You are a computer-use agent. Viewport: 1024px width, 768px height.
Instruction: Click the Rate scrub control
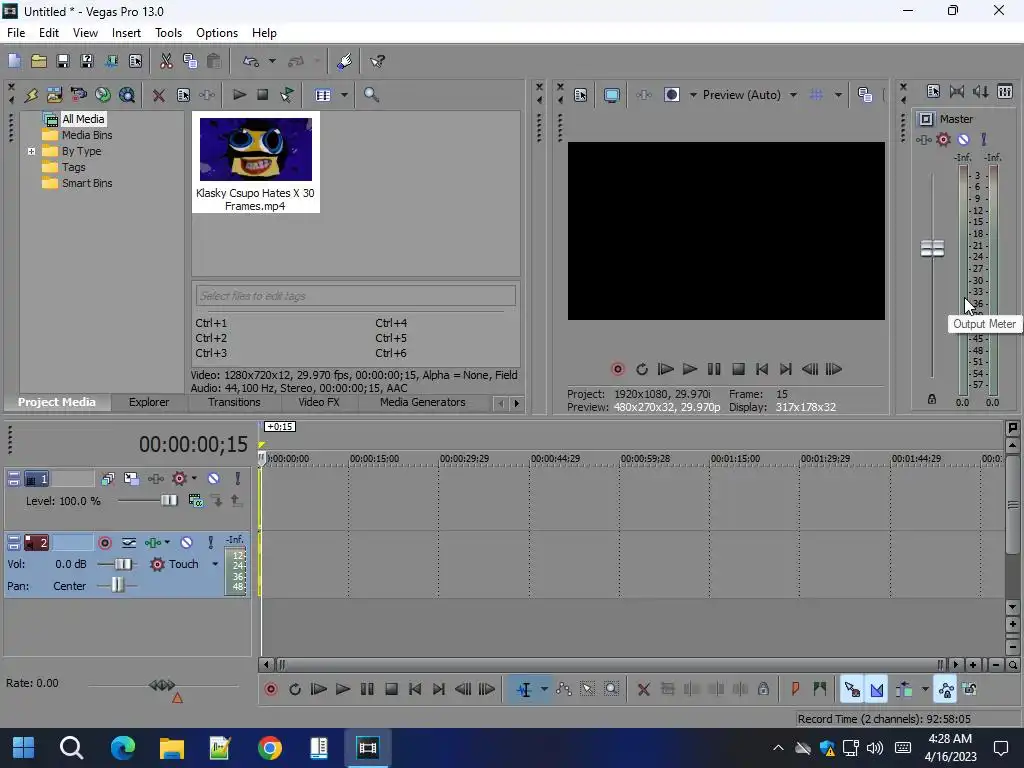(162, 685)
